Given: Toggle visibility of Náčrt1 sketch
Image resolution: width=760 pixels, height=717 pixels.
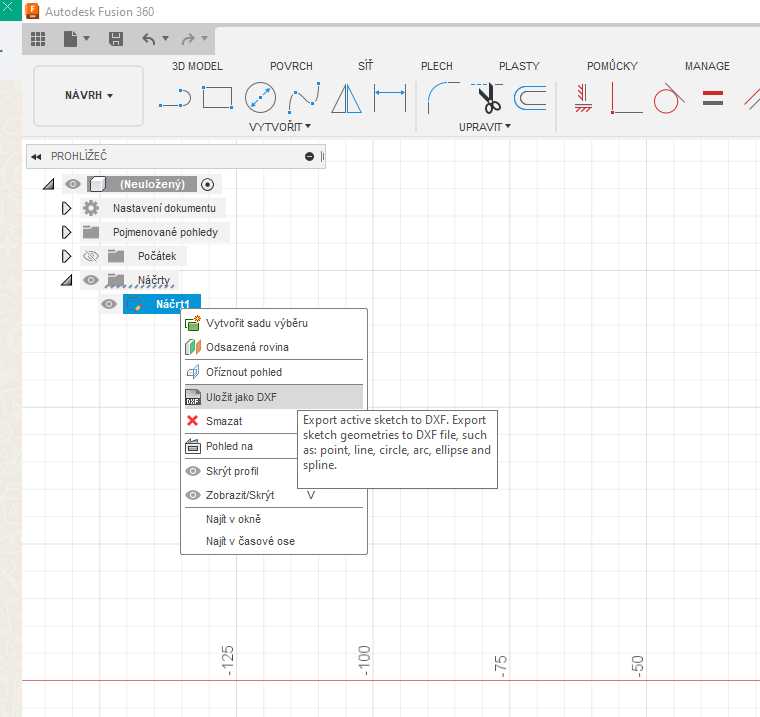Looking at the screenshot, I should [109, 304].
